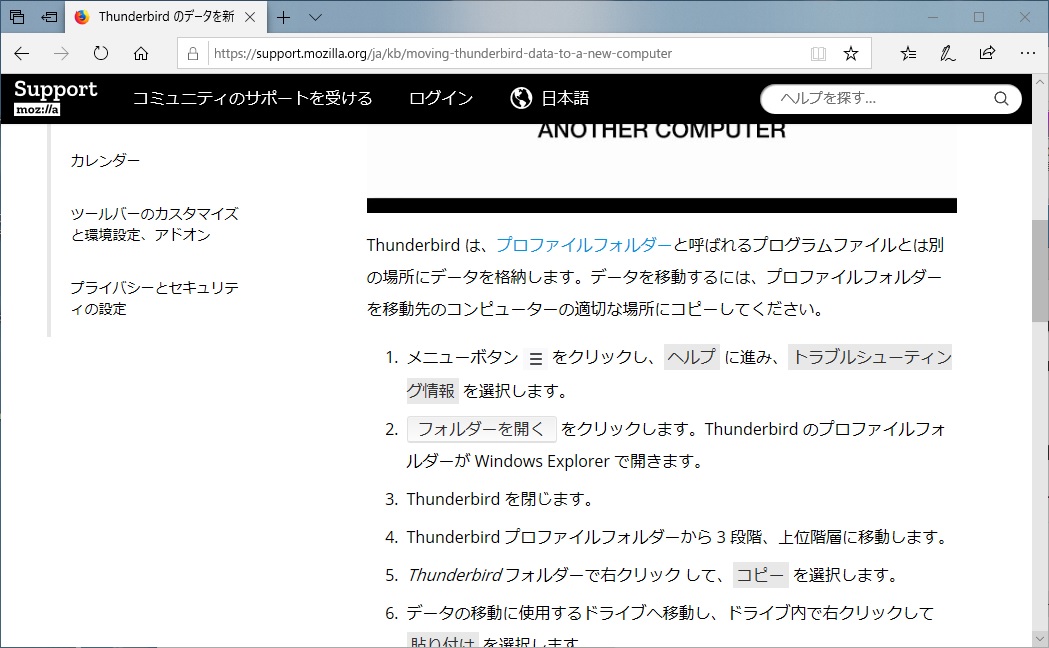Click the scrollbar up arrow
The width and height of the screenshot is (1049, 648).
coord(1040,82)
